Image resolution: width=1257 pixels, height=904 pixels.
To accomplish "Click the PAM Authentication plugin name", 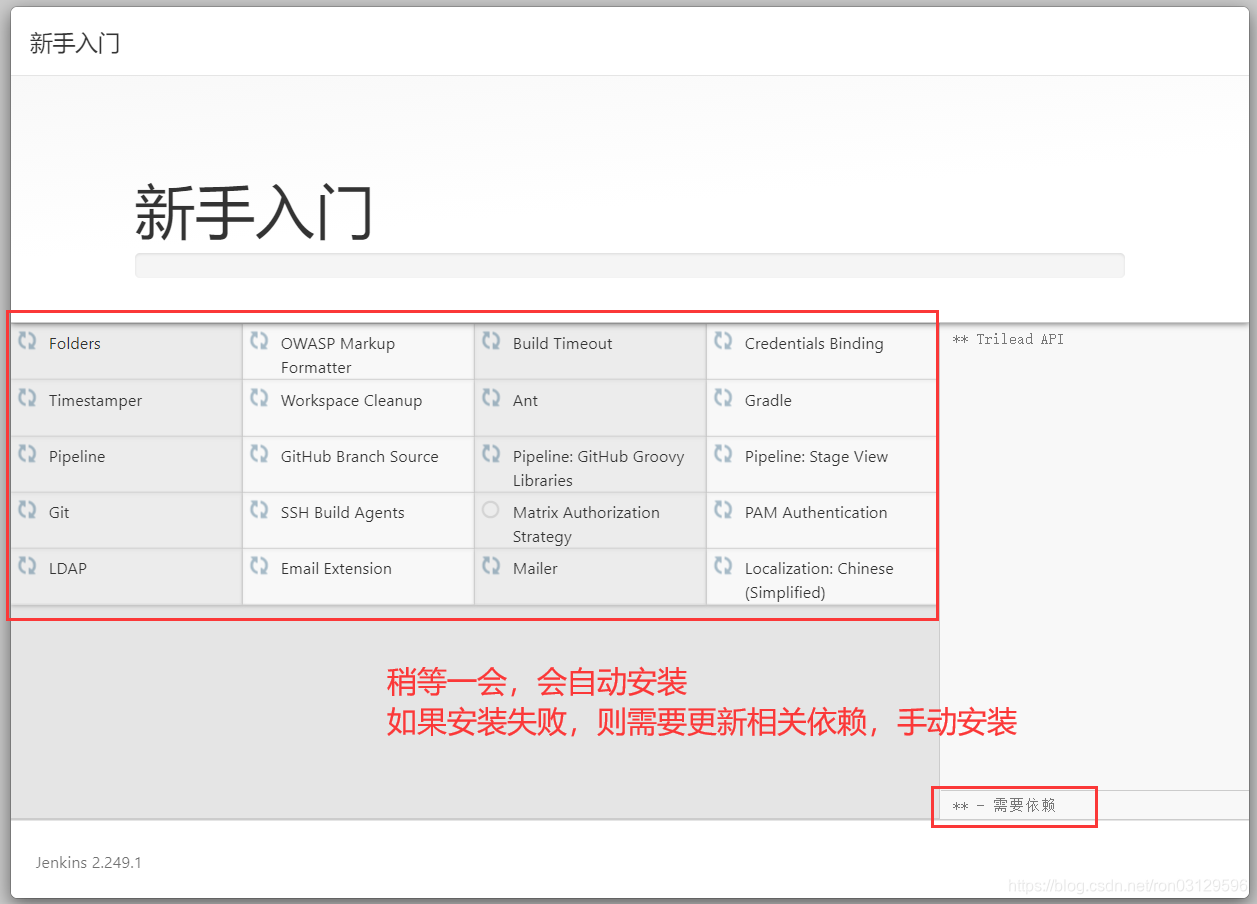I will (x=816, y=512).
